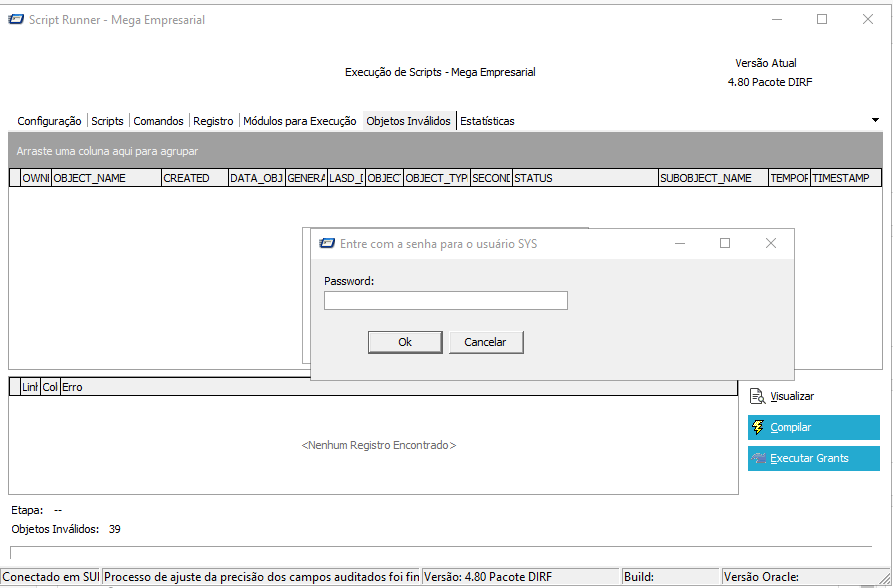
Task: Click the Visualizar document magnifier icon
Action: coord(757,396)
